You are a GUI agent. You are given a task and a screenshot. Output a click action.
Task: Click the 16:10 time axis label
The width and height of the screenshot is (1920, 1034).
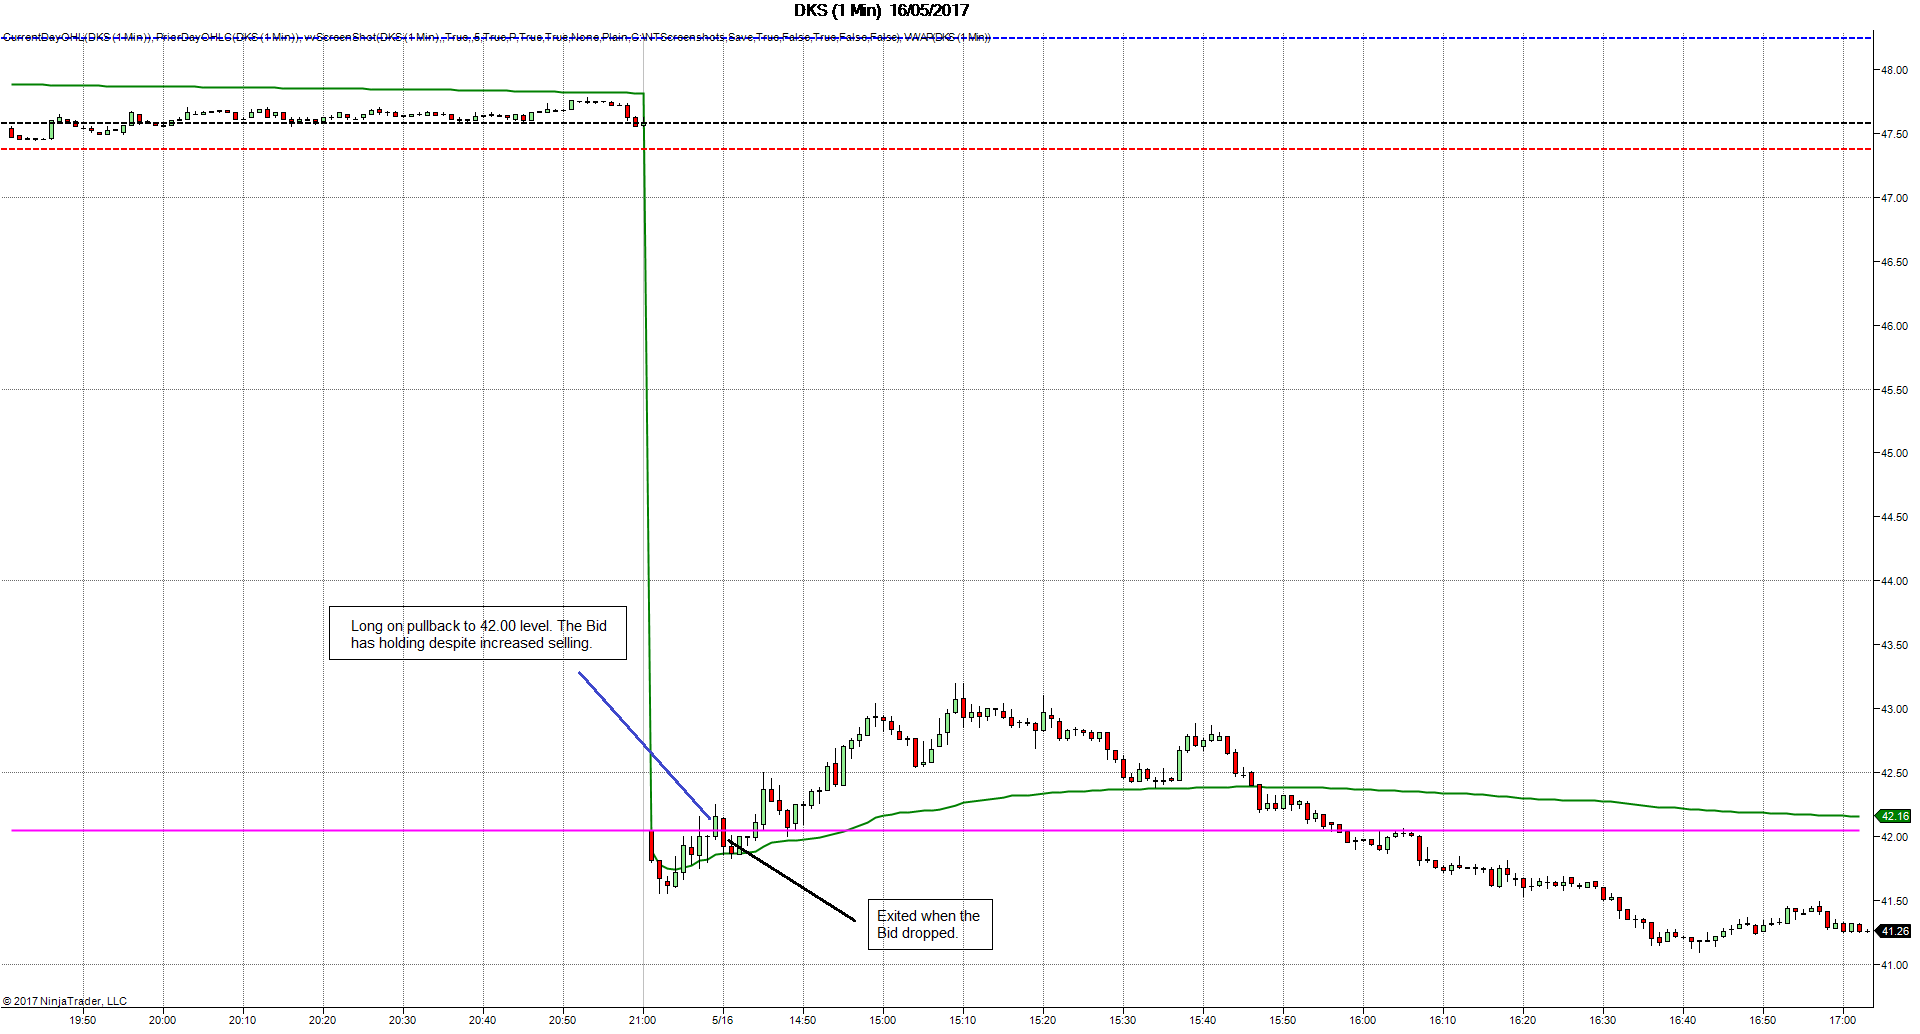[x=1443, y=1020]
